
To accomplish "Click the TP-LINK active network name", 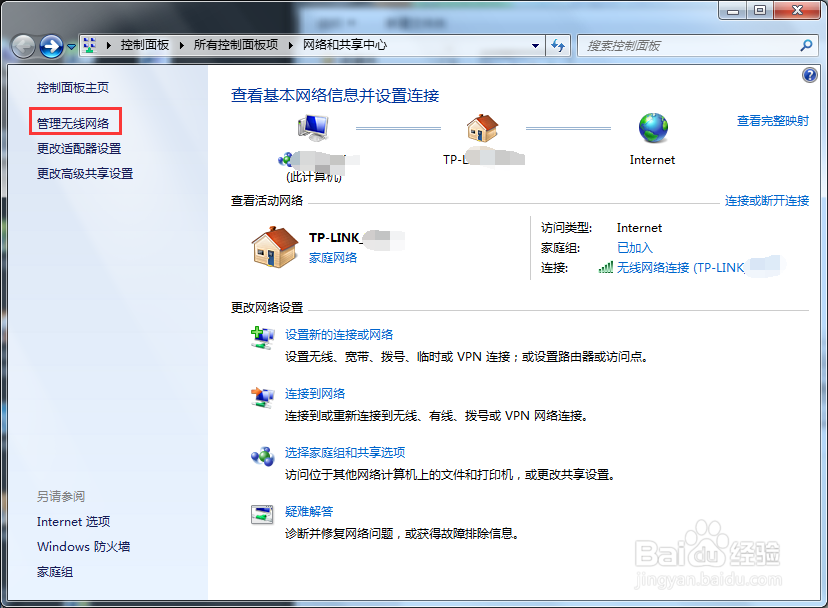I will pyautogui.click(x=335, y=238).
